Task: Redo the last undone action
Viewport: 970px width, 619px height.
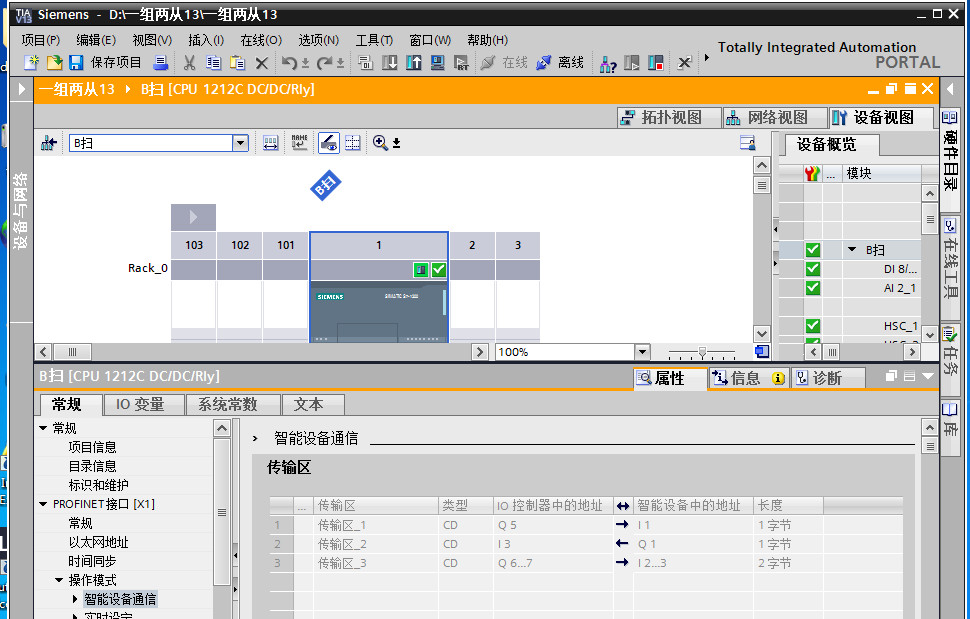Action: 324,62
